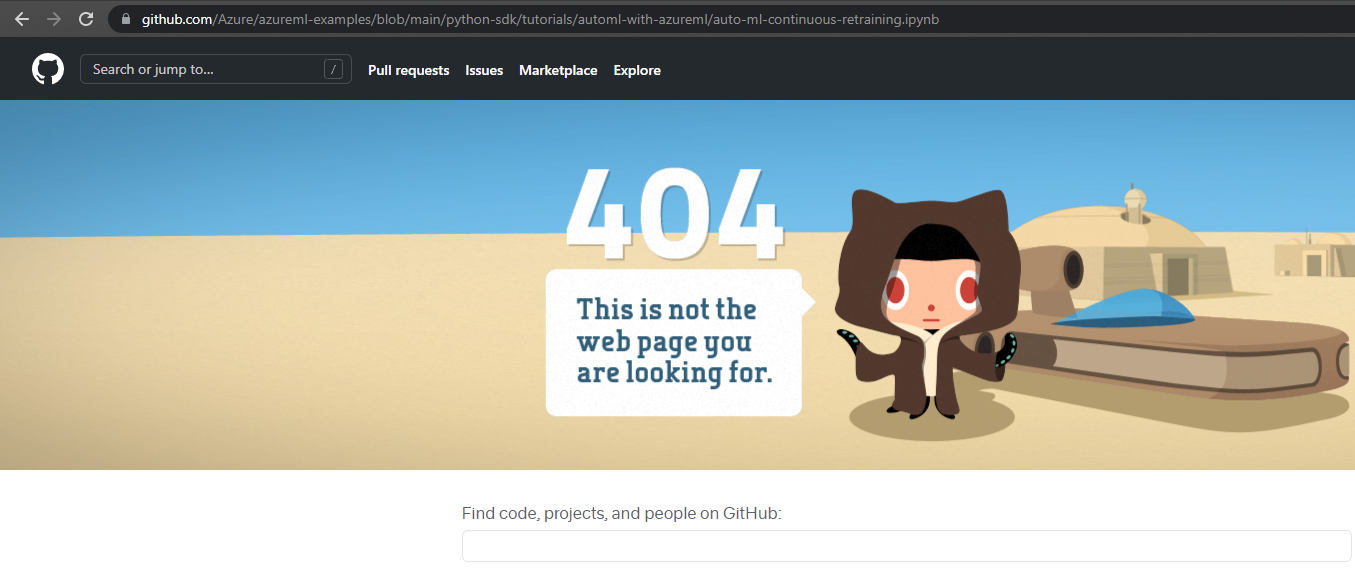Click the slash shortcut icon in search box

(334, 69)
